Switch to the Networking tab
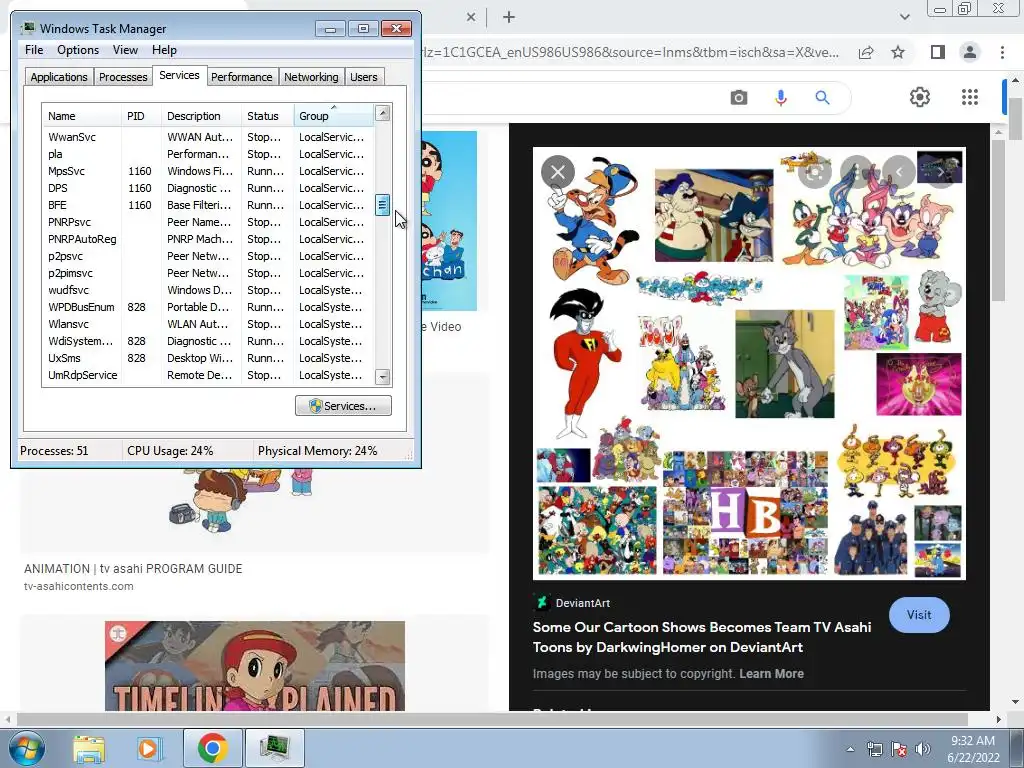Viewport: 1024px width, 768px height. coord(311,77)
